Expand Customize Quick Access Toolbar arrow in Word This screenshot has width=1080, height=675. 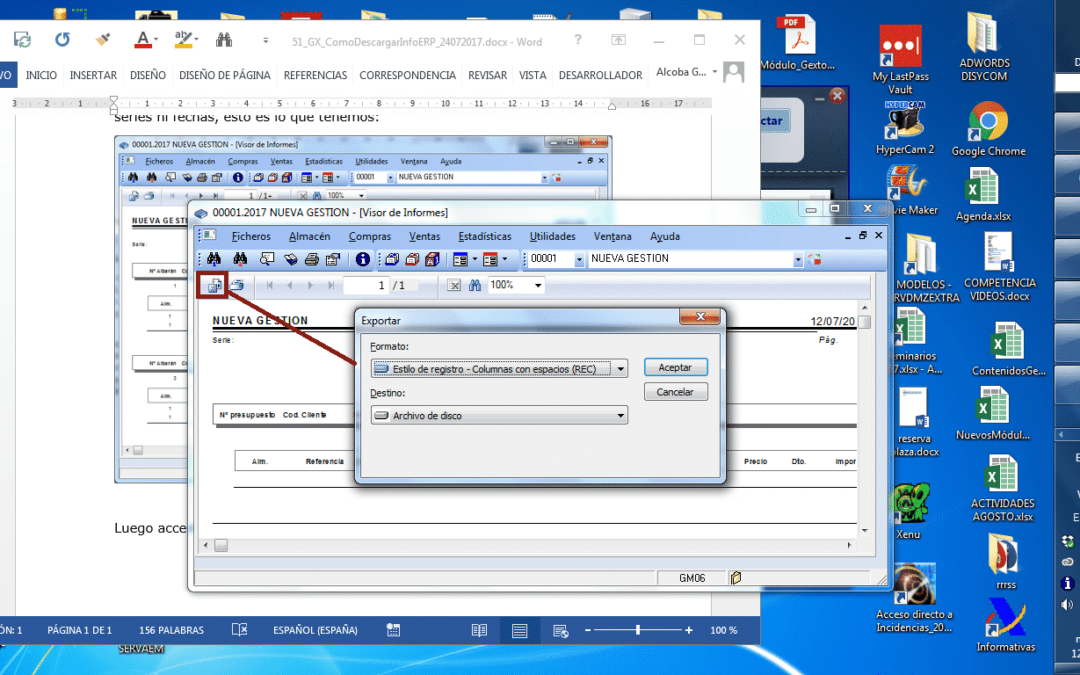pos(265,41)
